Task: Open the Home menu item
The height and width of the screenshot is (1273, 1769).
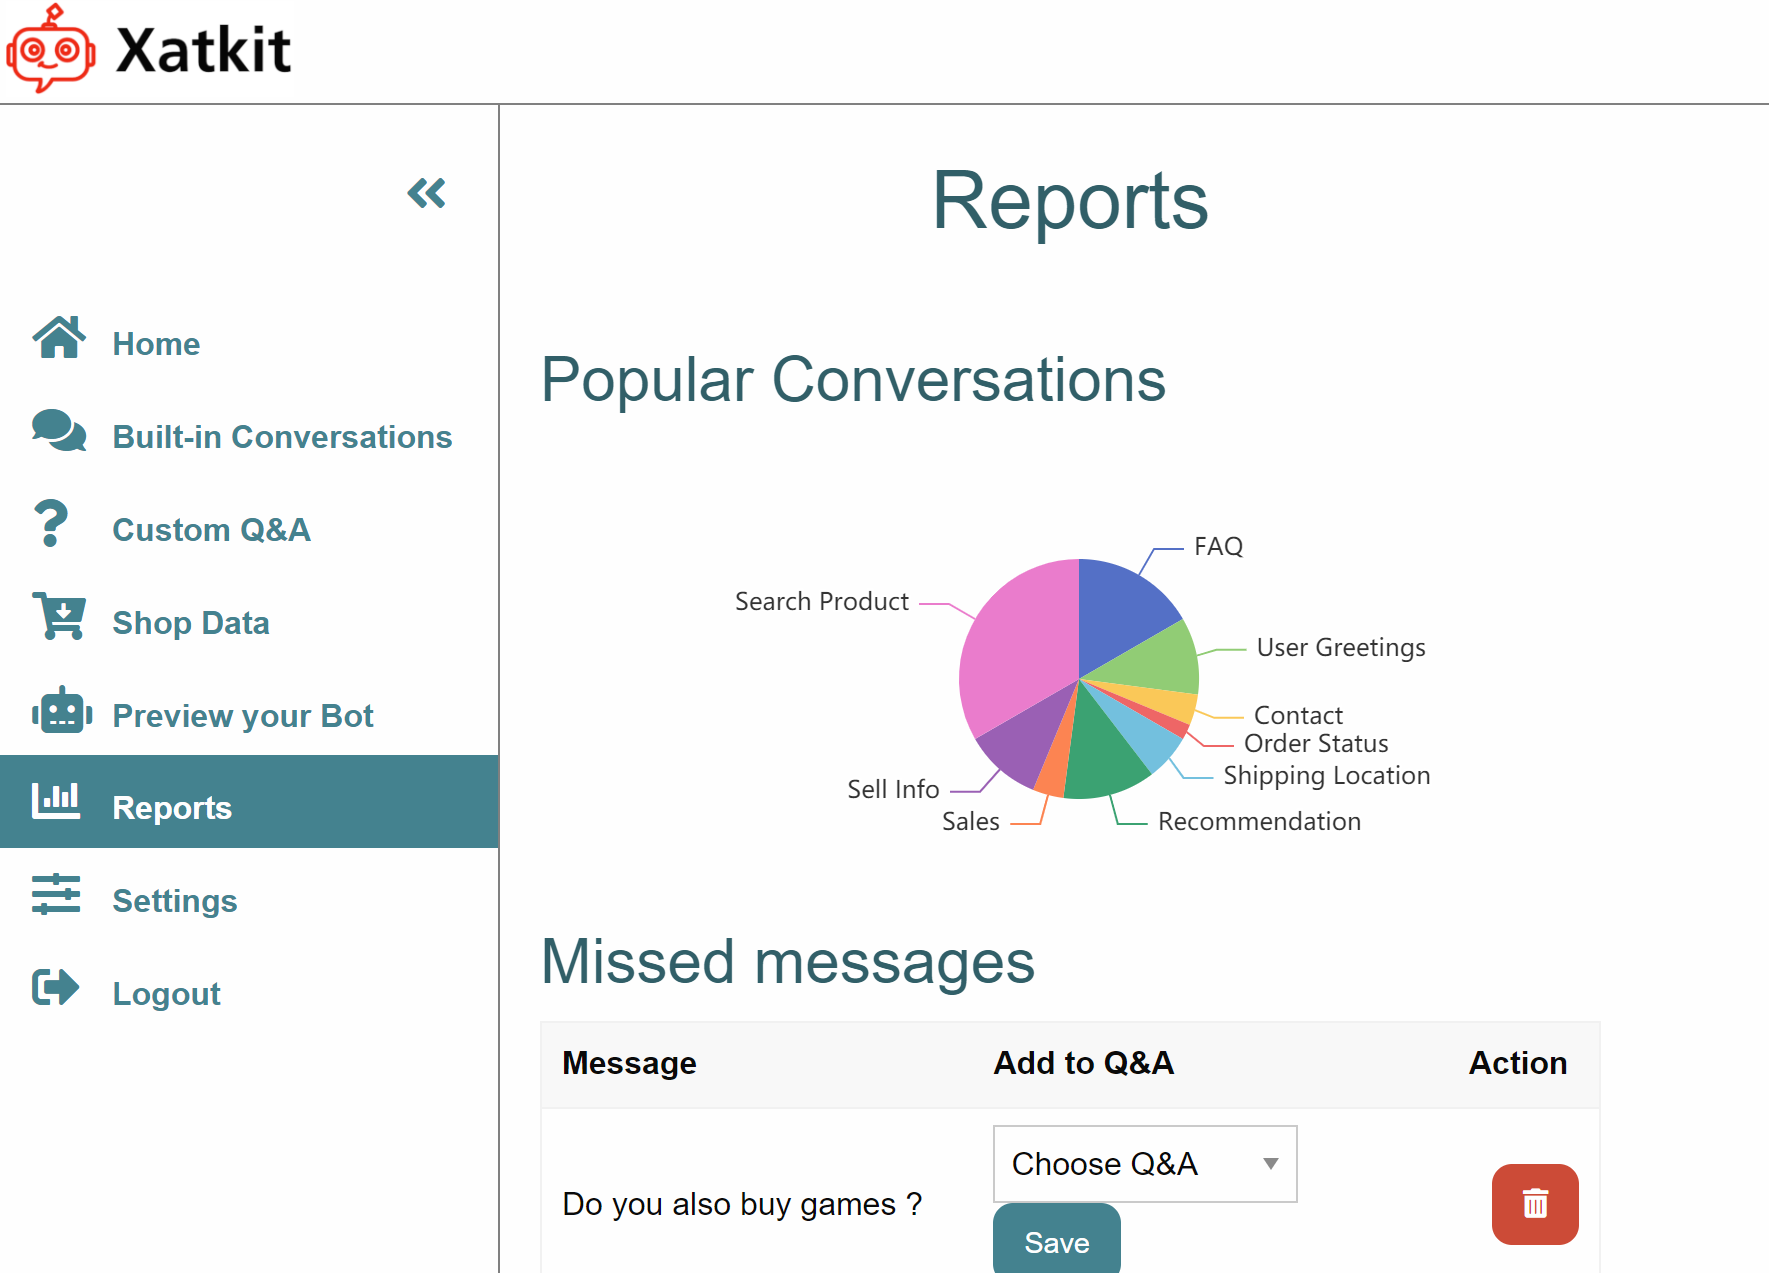Action: coord(156,344)
